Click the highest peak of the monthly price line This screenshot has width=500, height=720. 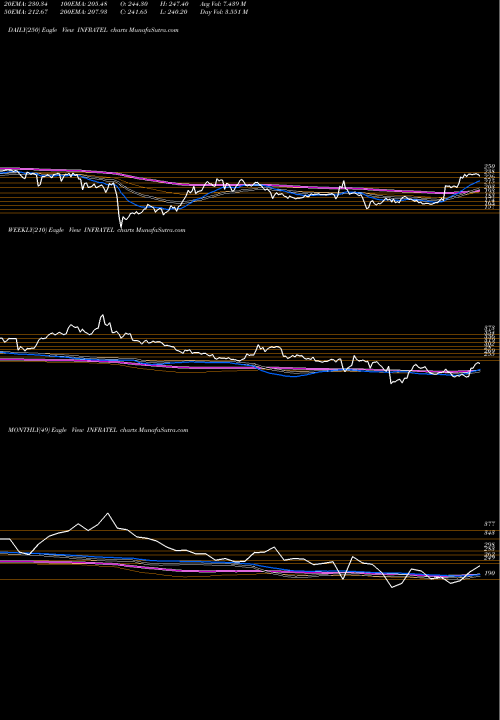(108, 513)
